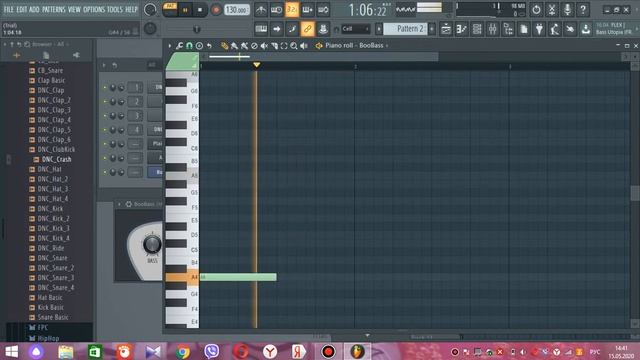Open pattern options arrow left of Pattern 2

(x=379, y=29)
